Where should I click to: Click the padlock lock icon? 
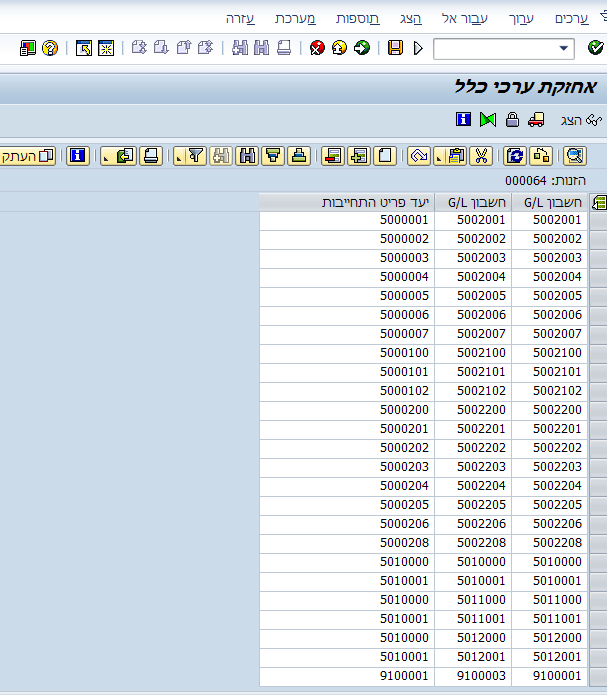point(512,120)
